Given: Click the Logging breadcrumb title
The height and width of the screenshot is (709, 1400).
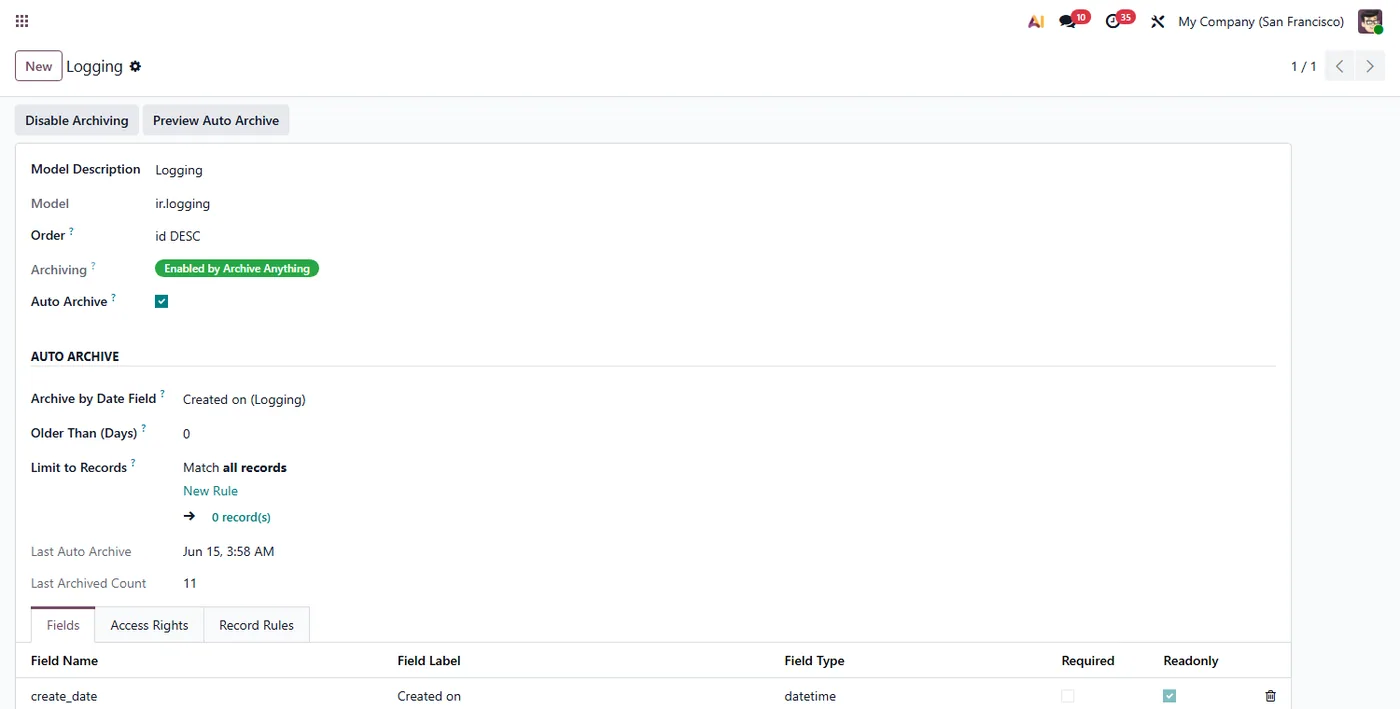Looking at the screenshot, I should point(94,66).
